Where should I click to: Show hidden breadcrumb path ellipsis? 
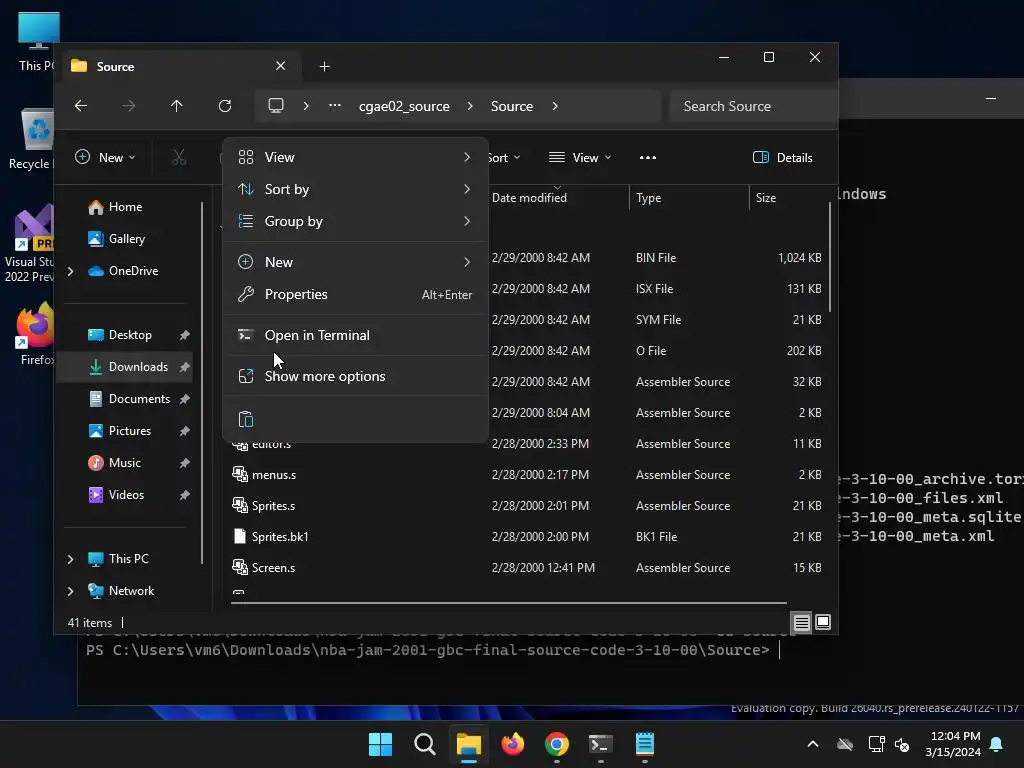[335, 106]
